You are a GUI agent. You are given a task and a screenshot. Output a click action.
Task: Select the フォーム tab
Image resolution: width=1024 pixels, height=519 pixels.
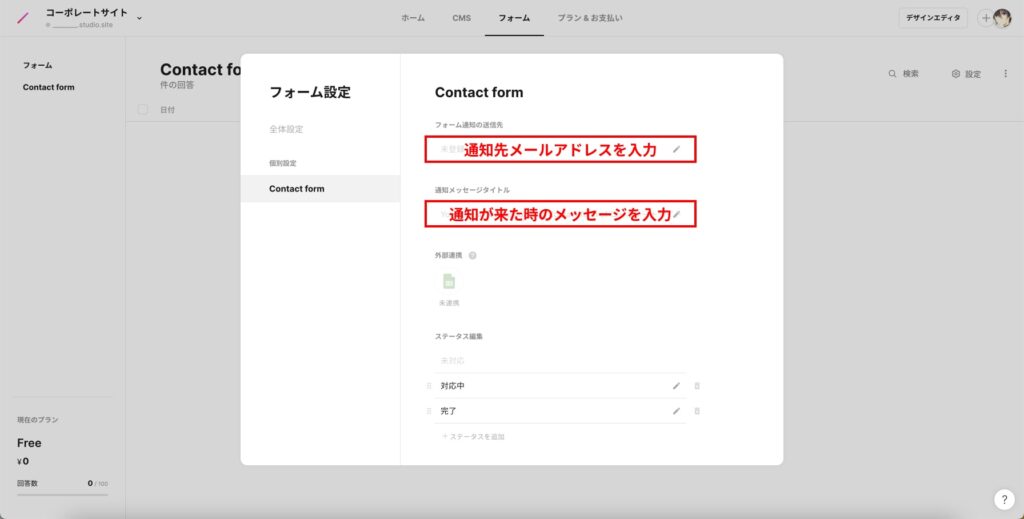pos(514,18)
